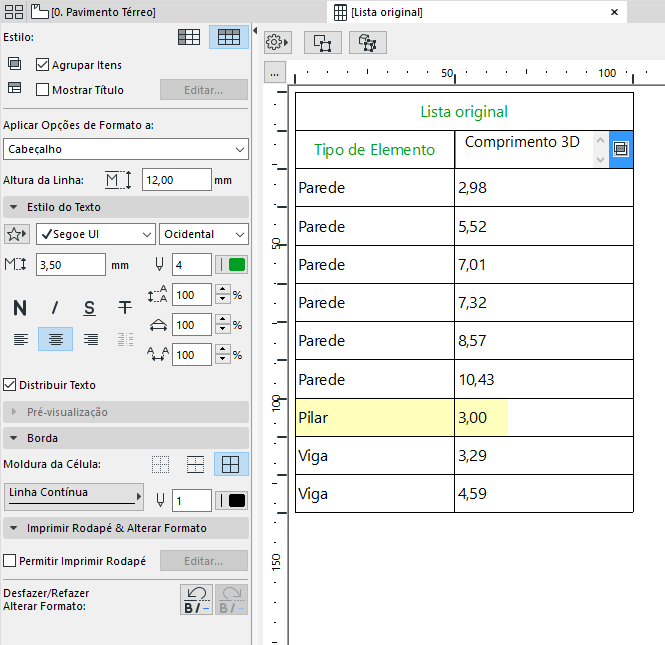665x645 pixels.
Task: Undo format change
Action: coord(196,600)
